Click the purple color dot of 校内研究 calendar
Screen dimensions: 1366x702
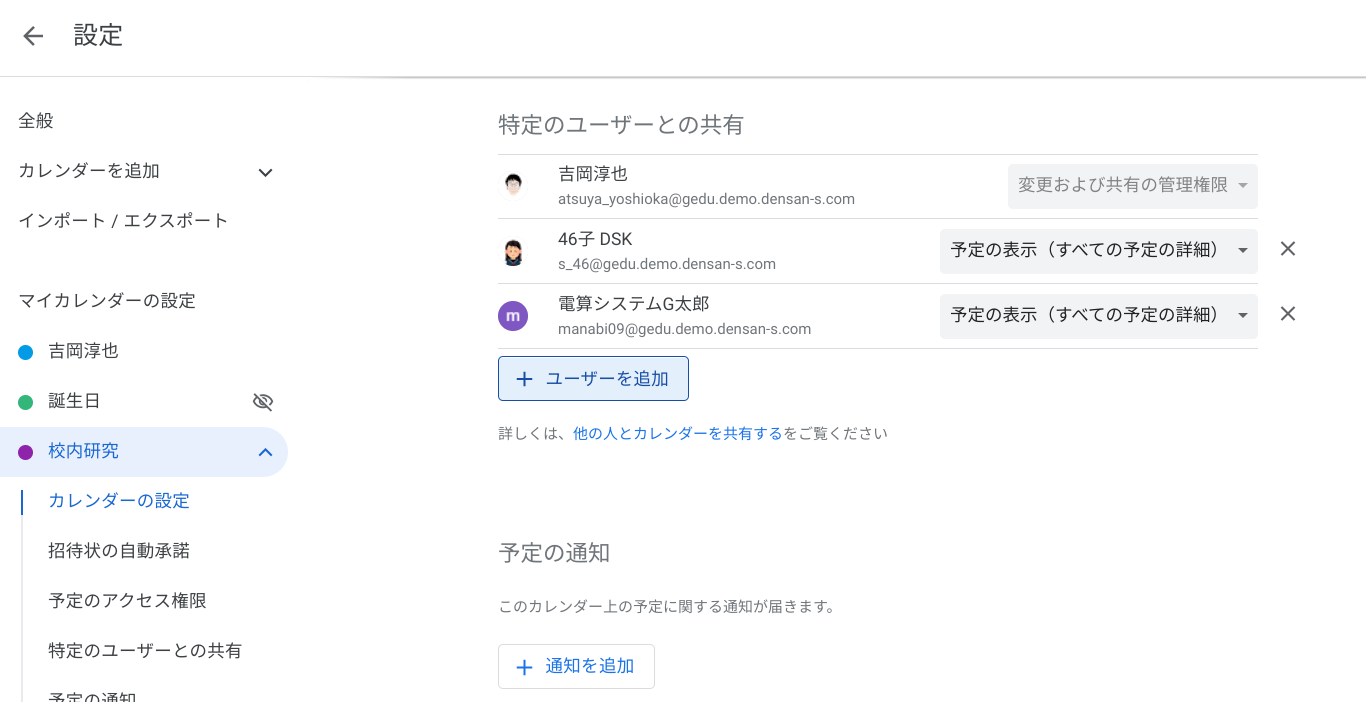(x=26, y=452)
